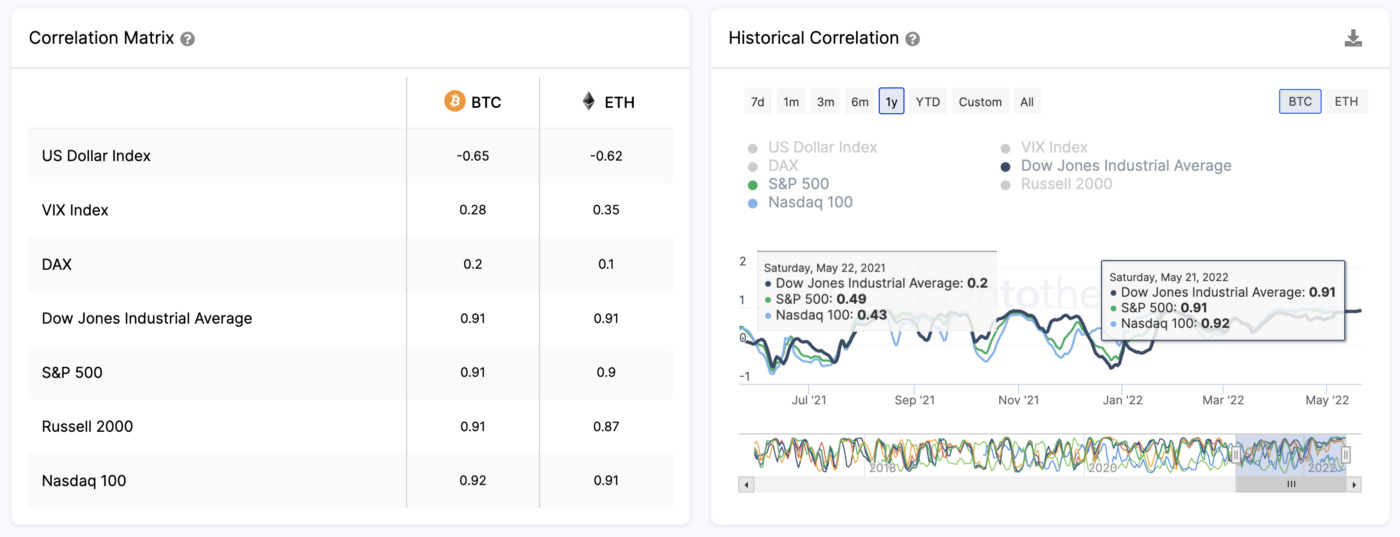Click the Historical Correlation title
Viewport: 1400px width, 537px height.
813,38
